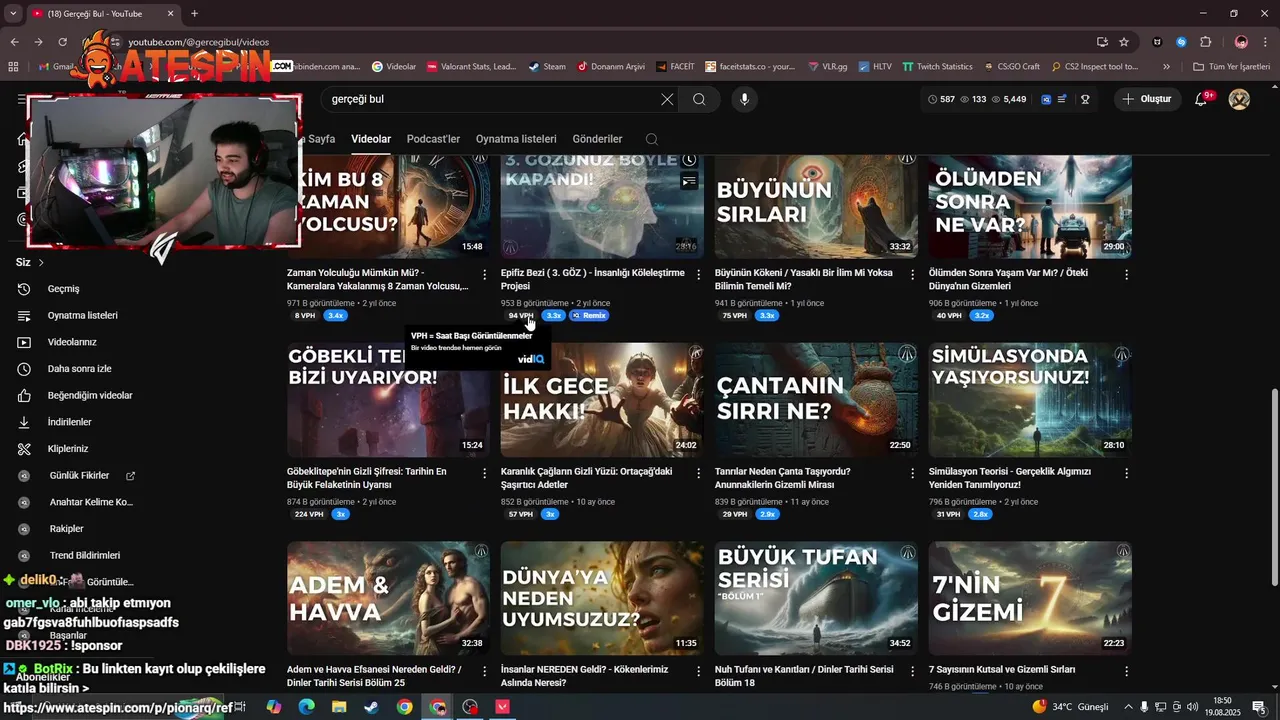Open File Explorer from the taskbar
This screenshot has height=720, width=1280.
339,707
